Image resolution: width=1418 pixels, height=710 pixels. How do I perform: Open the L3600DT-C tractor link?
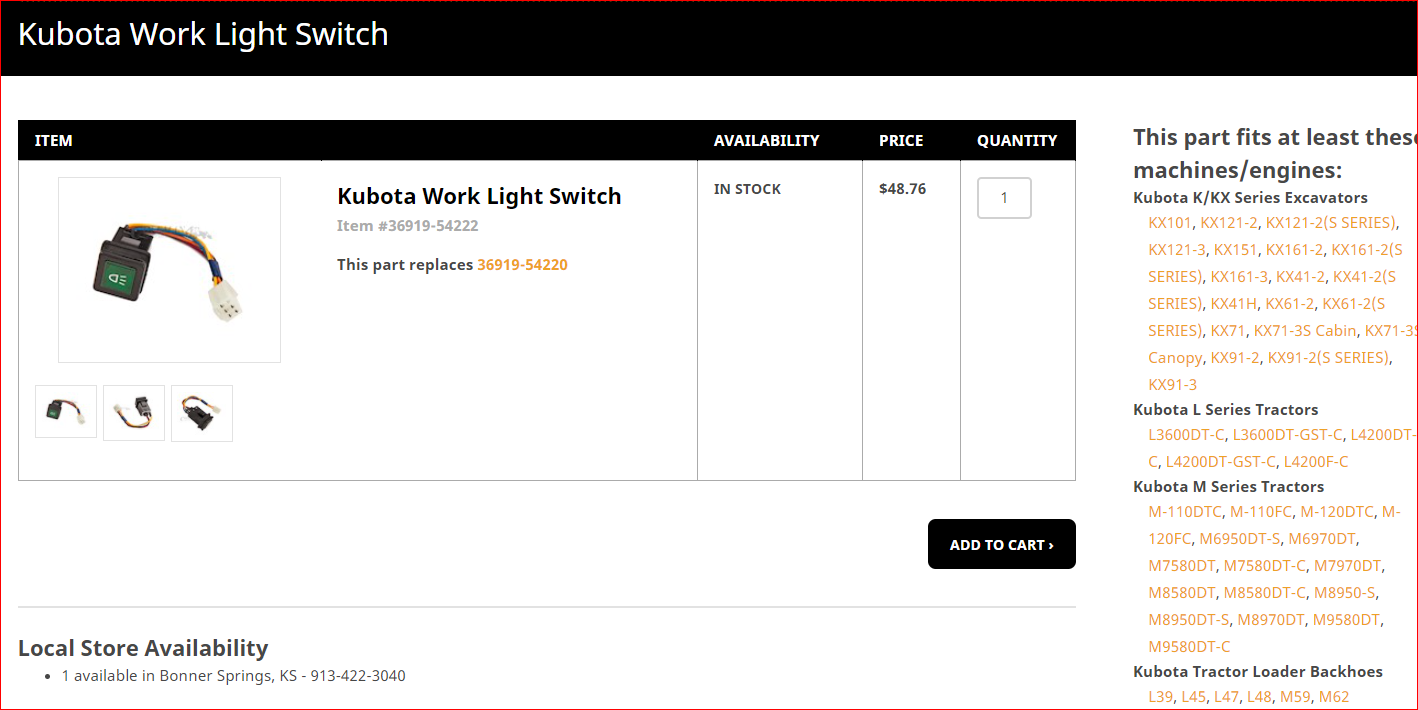click(x=1186, y=435)
